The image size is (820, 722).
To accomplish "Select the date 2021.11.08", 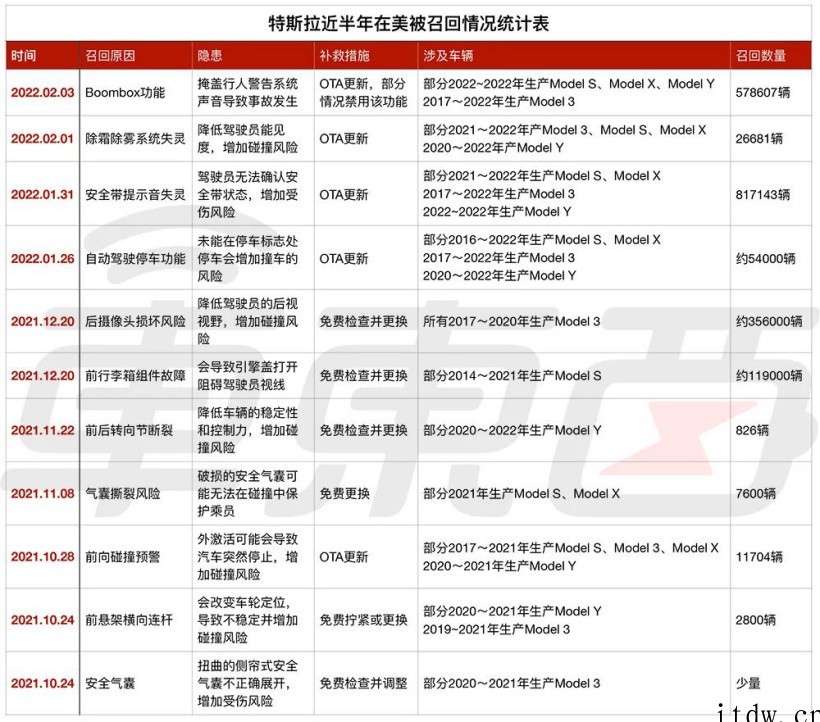I will coord(43,494).
